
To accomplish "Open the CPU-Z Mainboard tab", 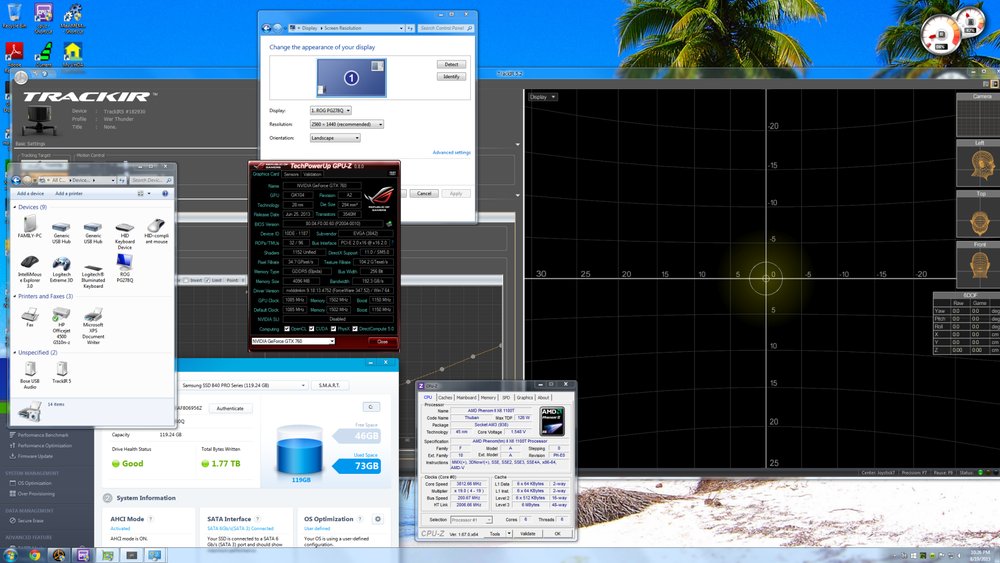I will [466, 397].
